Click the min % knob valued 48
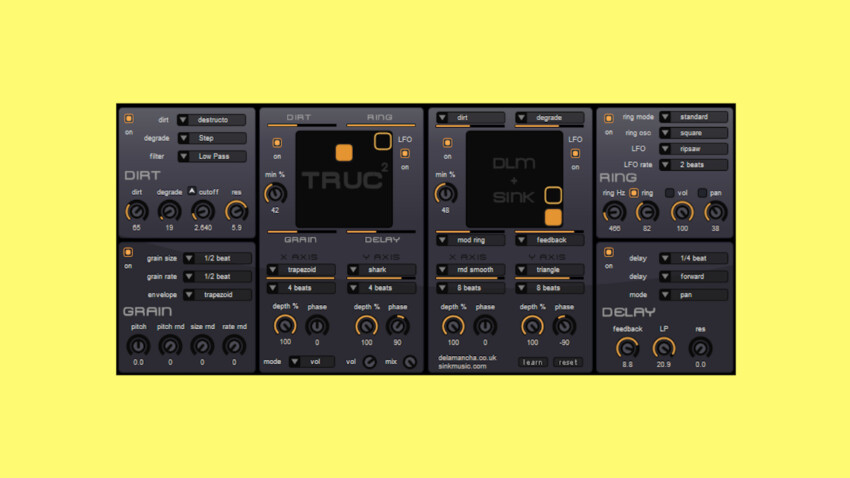850x478 pixels. (x=445, y=193)
